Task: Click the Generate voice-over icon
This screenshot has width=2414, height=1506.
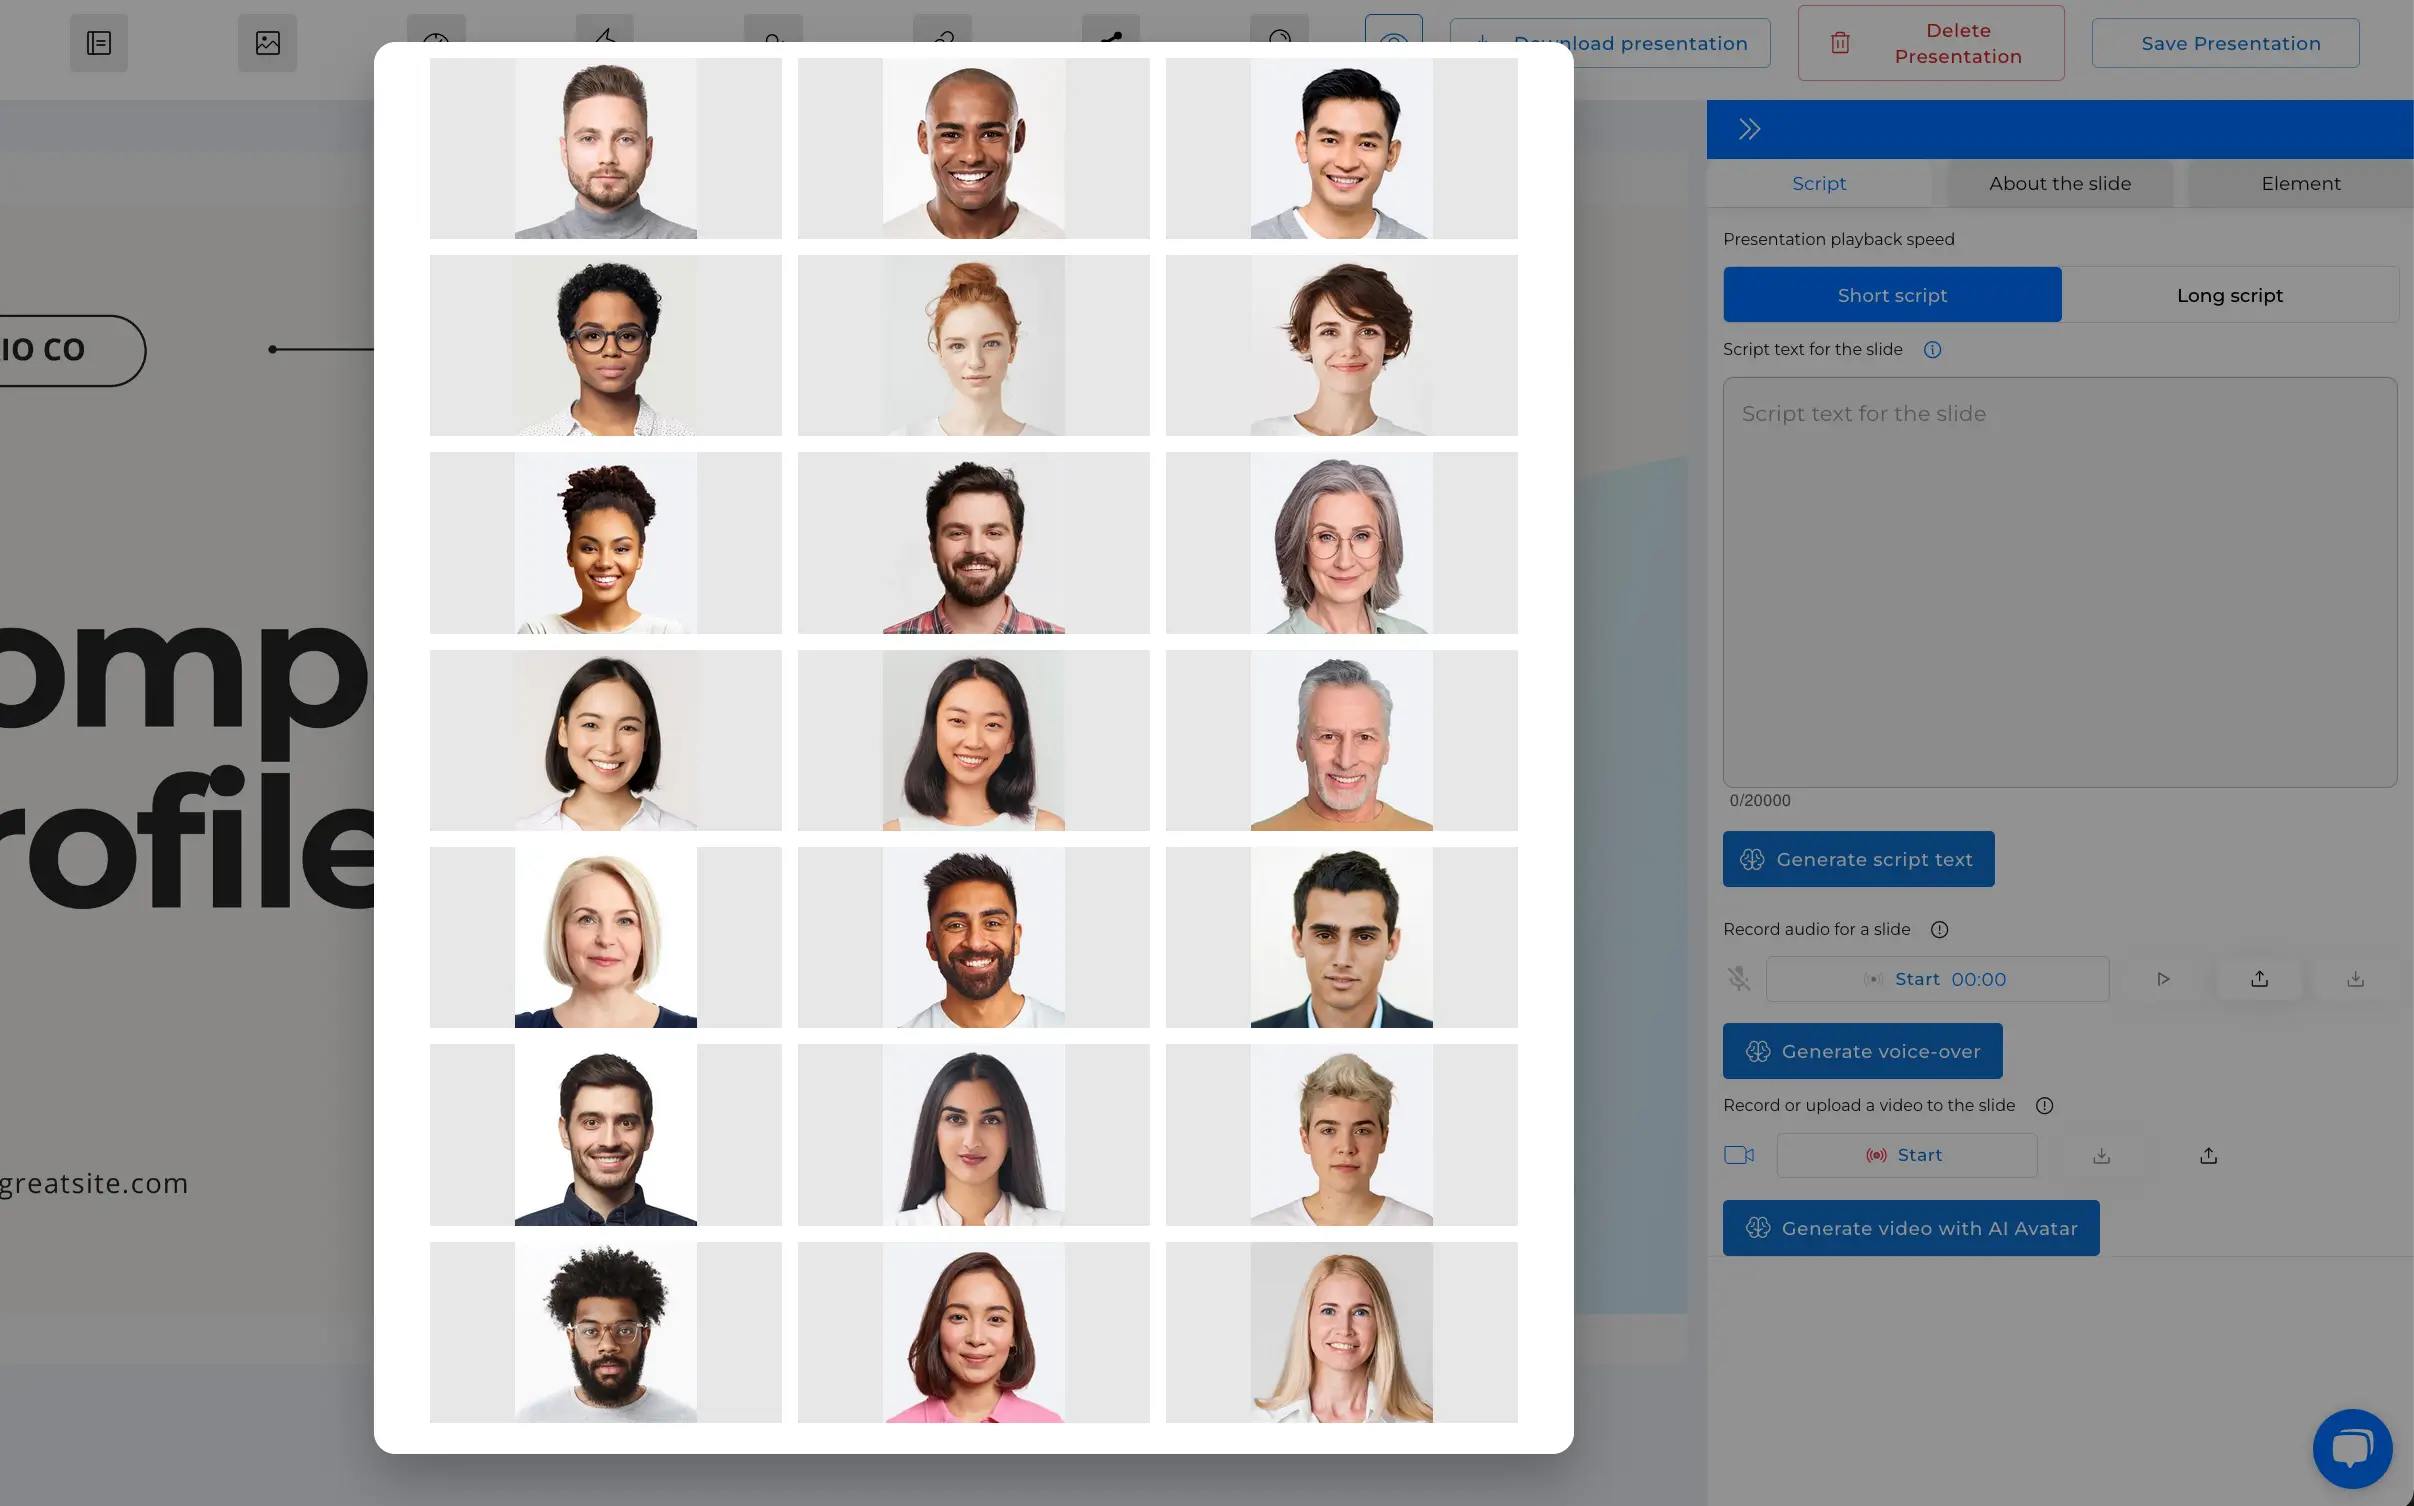Action: pyautogui.click(x=1758, y=1050)
